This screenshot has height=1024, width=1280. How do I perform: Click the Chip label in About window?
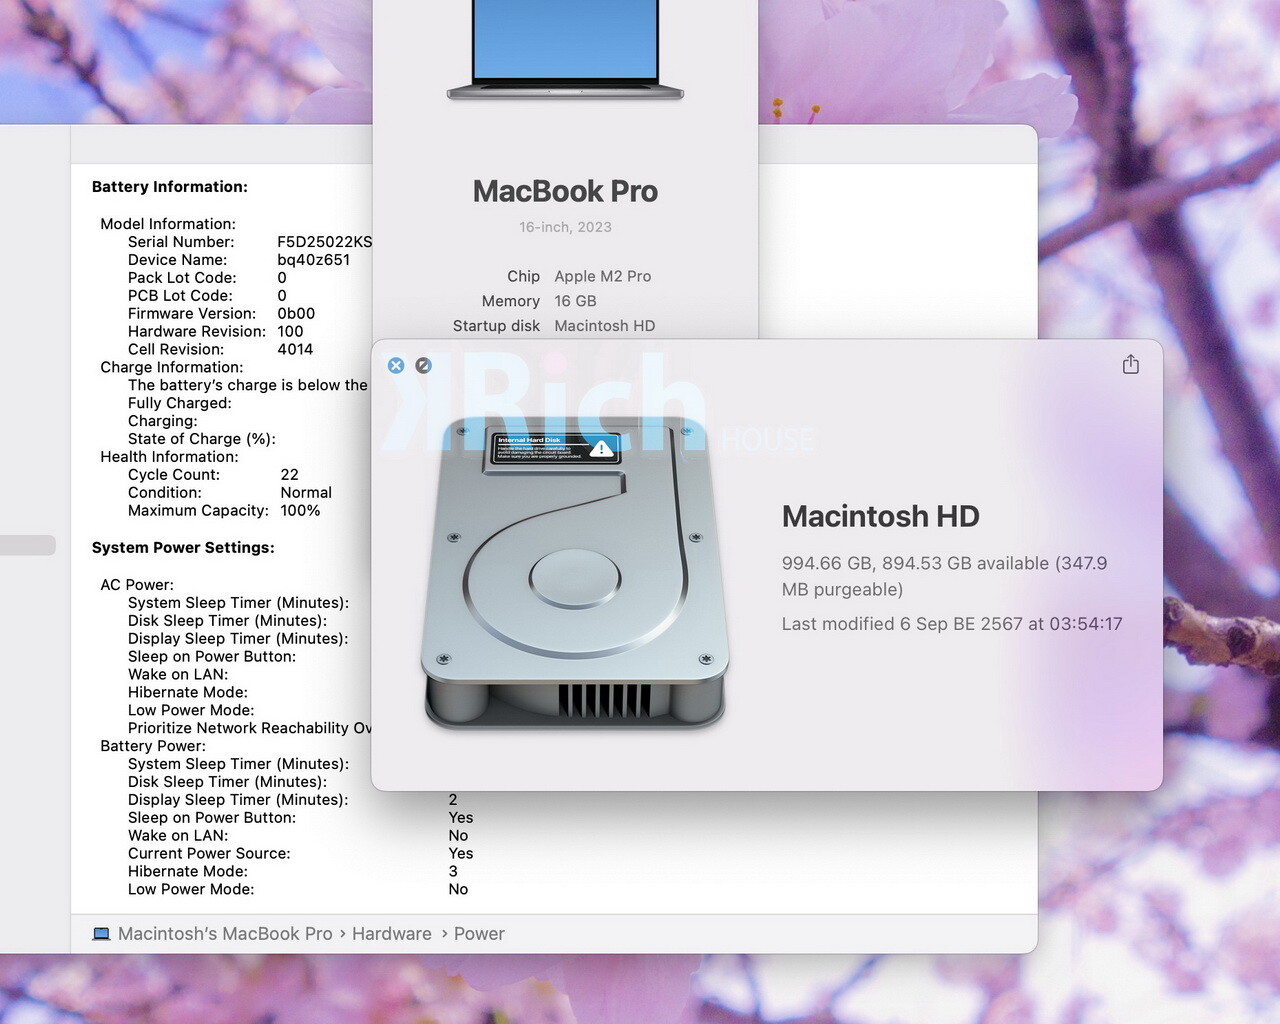(523, 276)
